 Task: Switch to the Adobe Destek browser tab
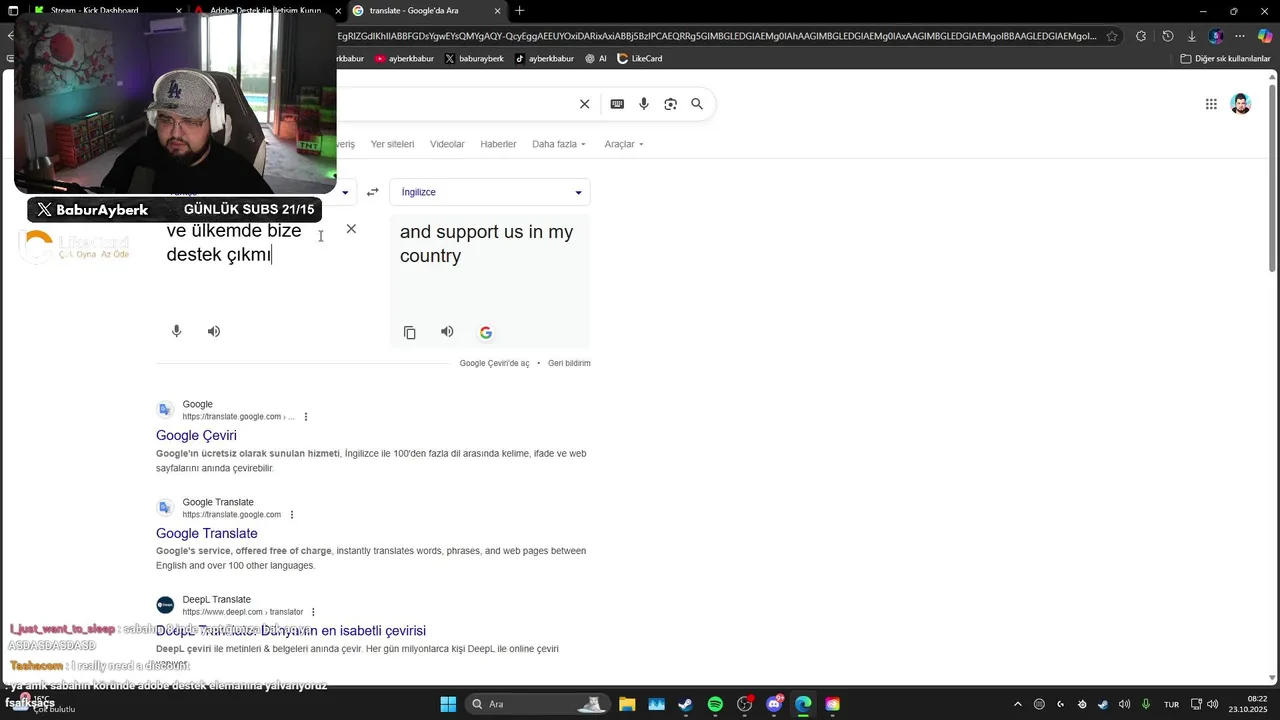265,10
